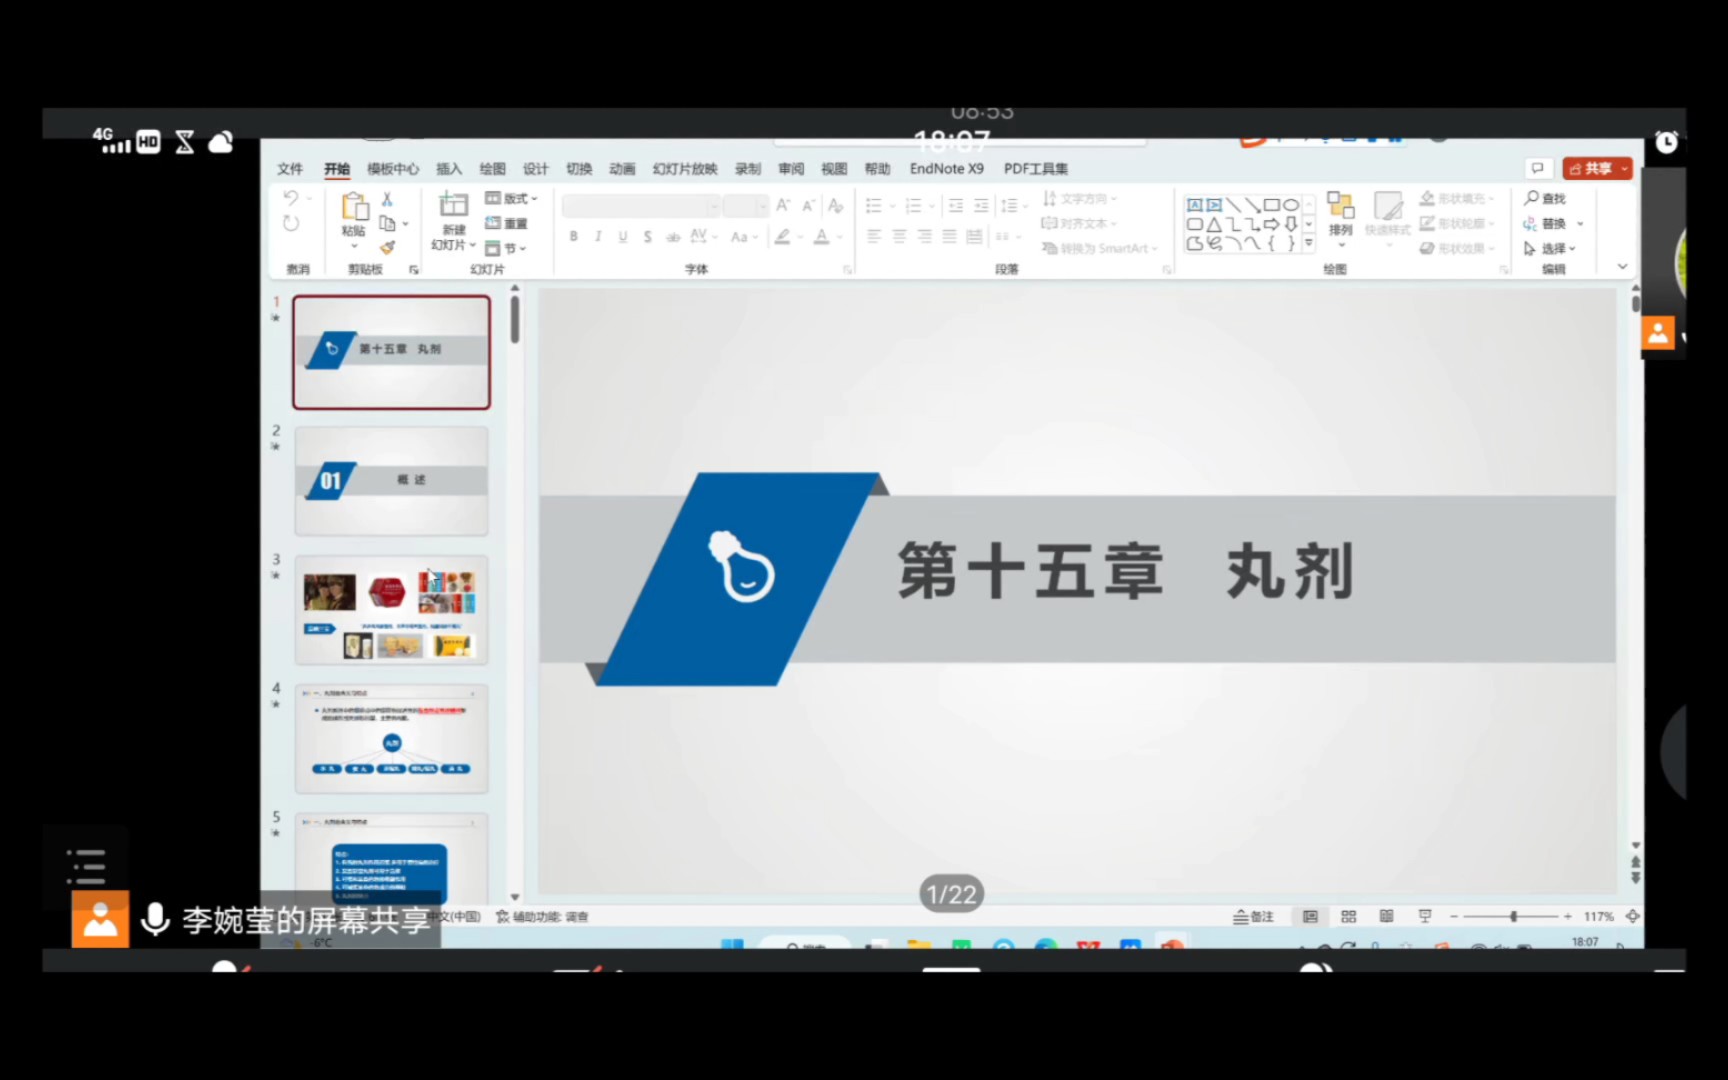The width and height of the screenshot is (1728, 1080).
Task: Click Convert to SmartArt button
Action: point(1099,248)
